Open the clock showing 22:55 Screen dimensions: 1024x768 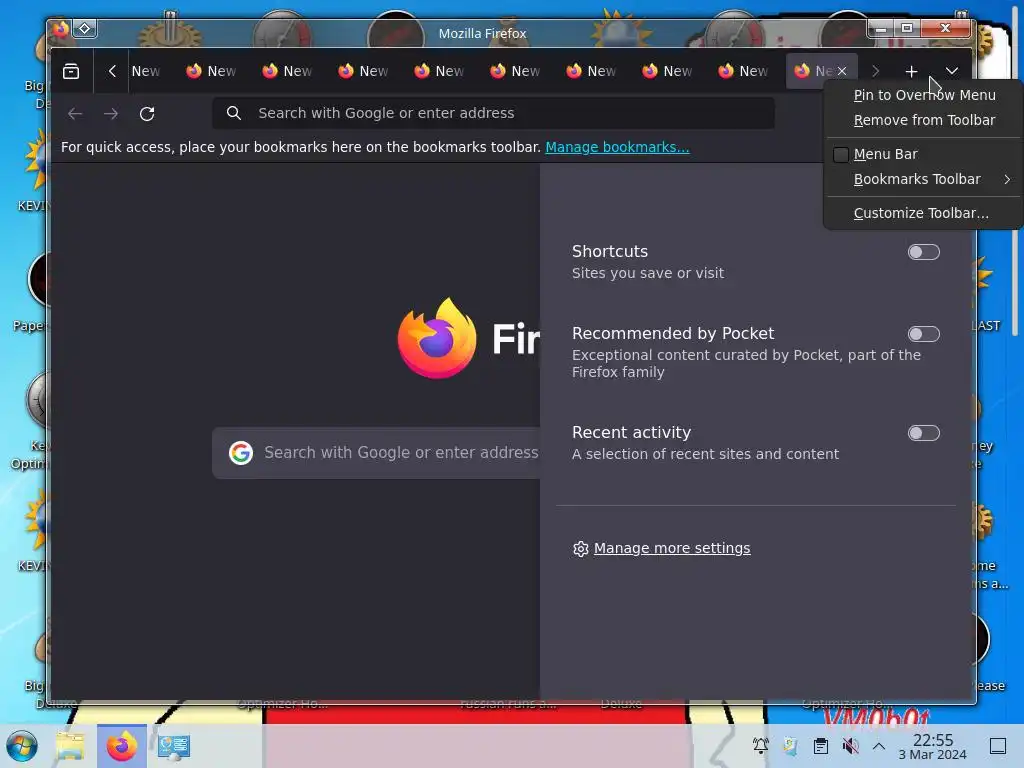point(933,746)
